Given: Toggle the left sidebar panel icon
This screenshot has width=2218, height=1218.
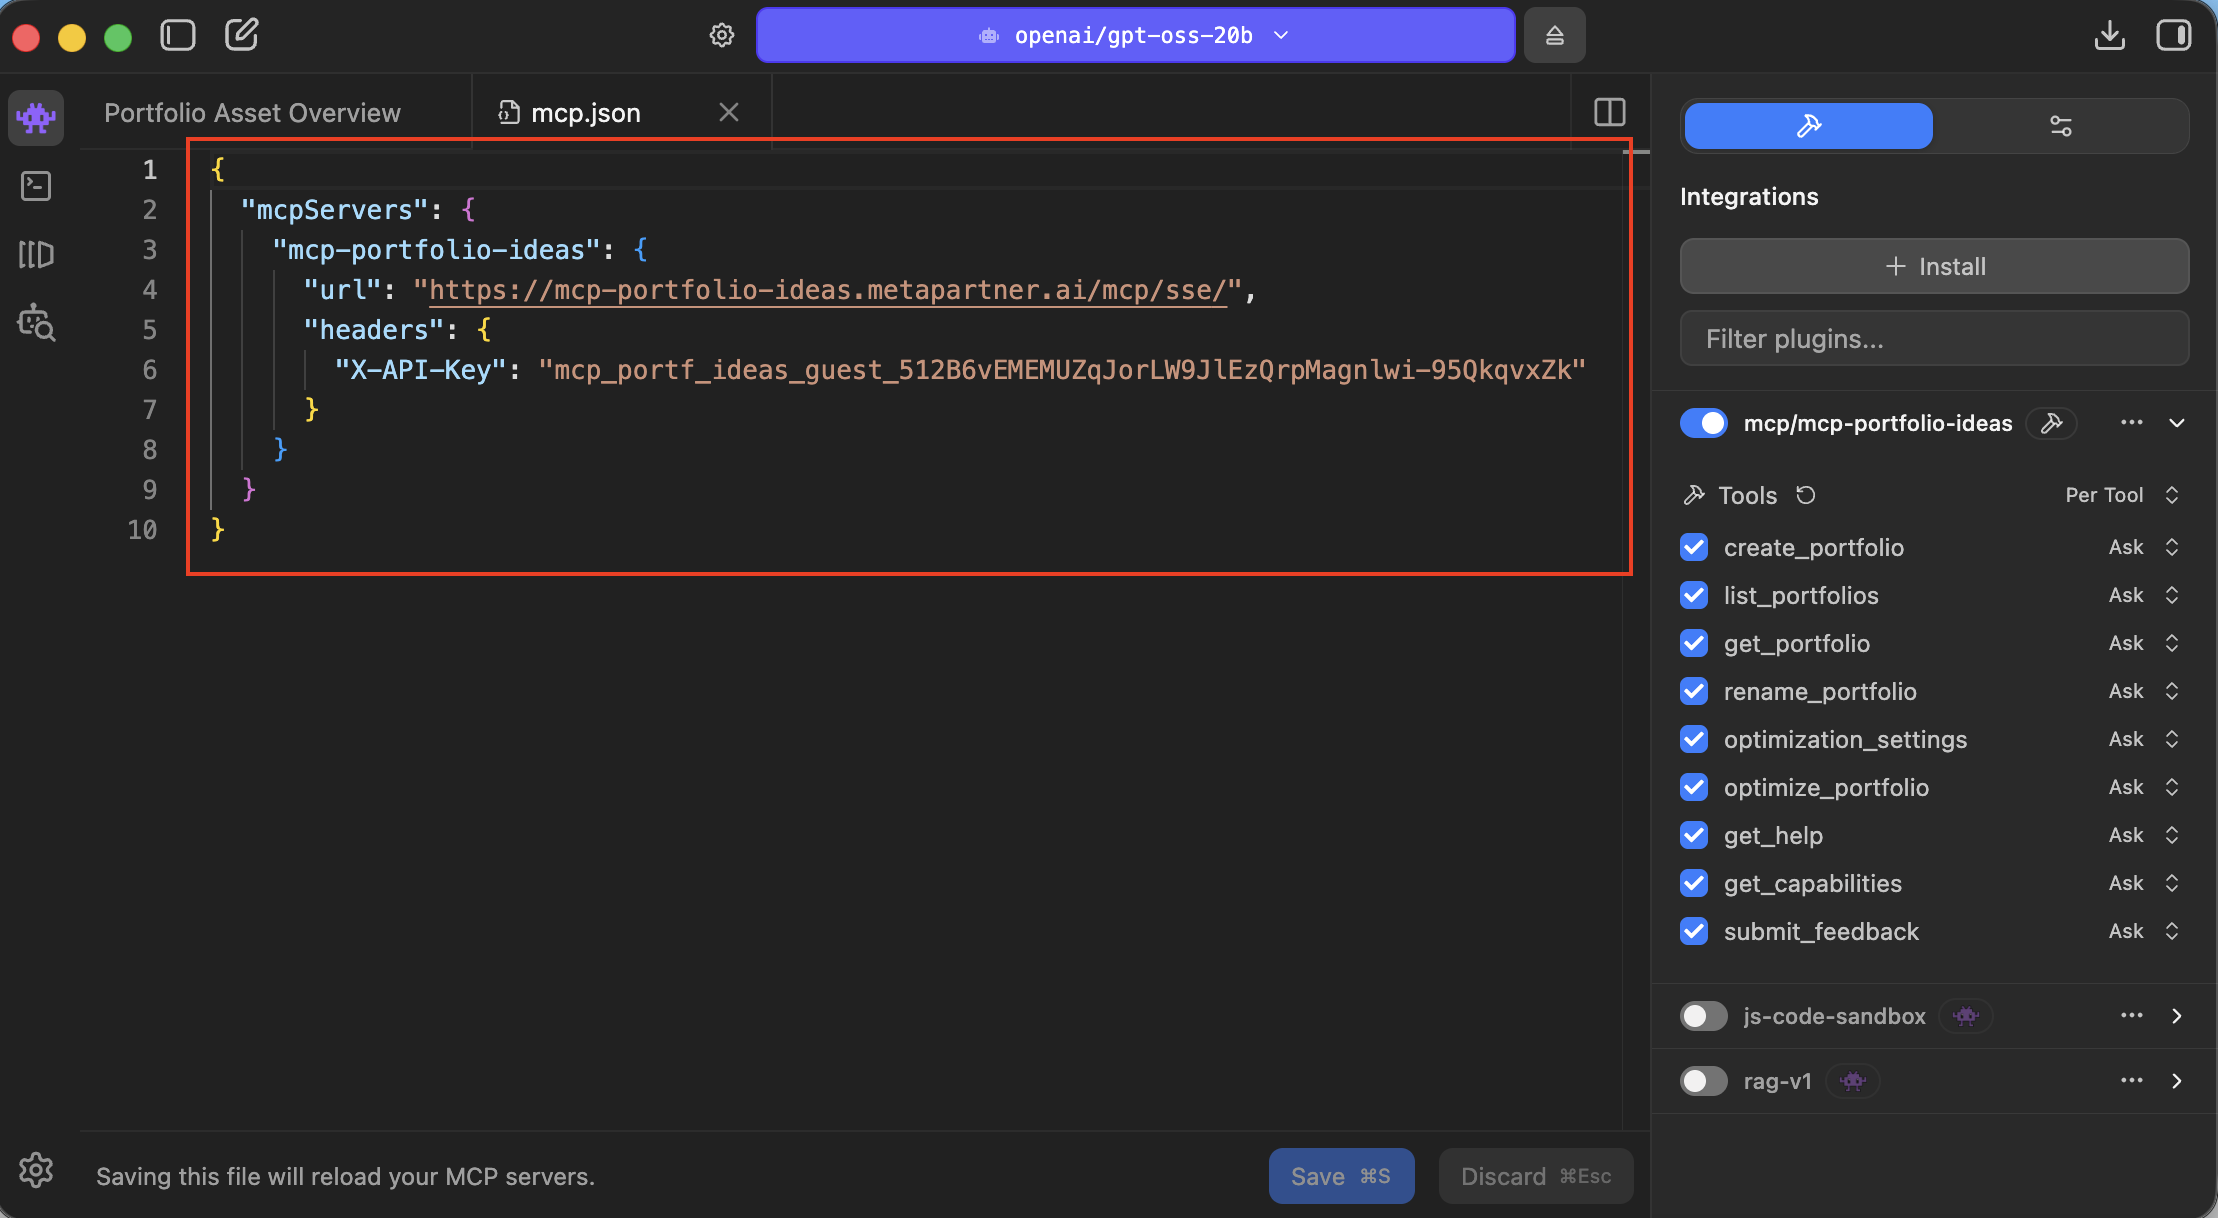Looking at the screenshot, I should click(x=178, y=36).
